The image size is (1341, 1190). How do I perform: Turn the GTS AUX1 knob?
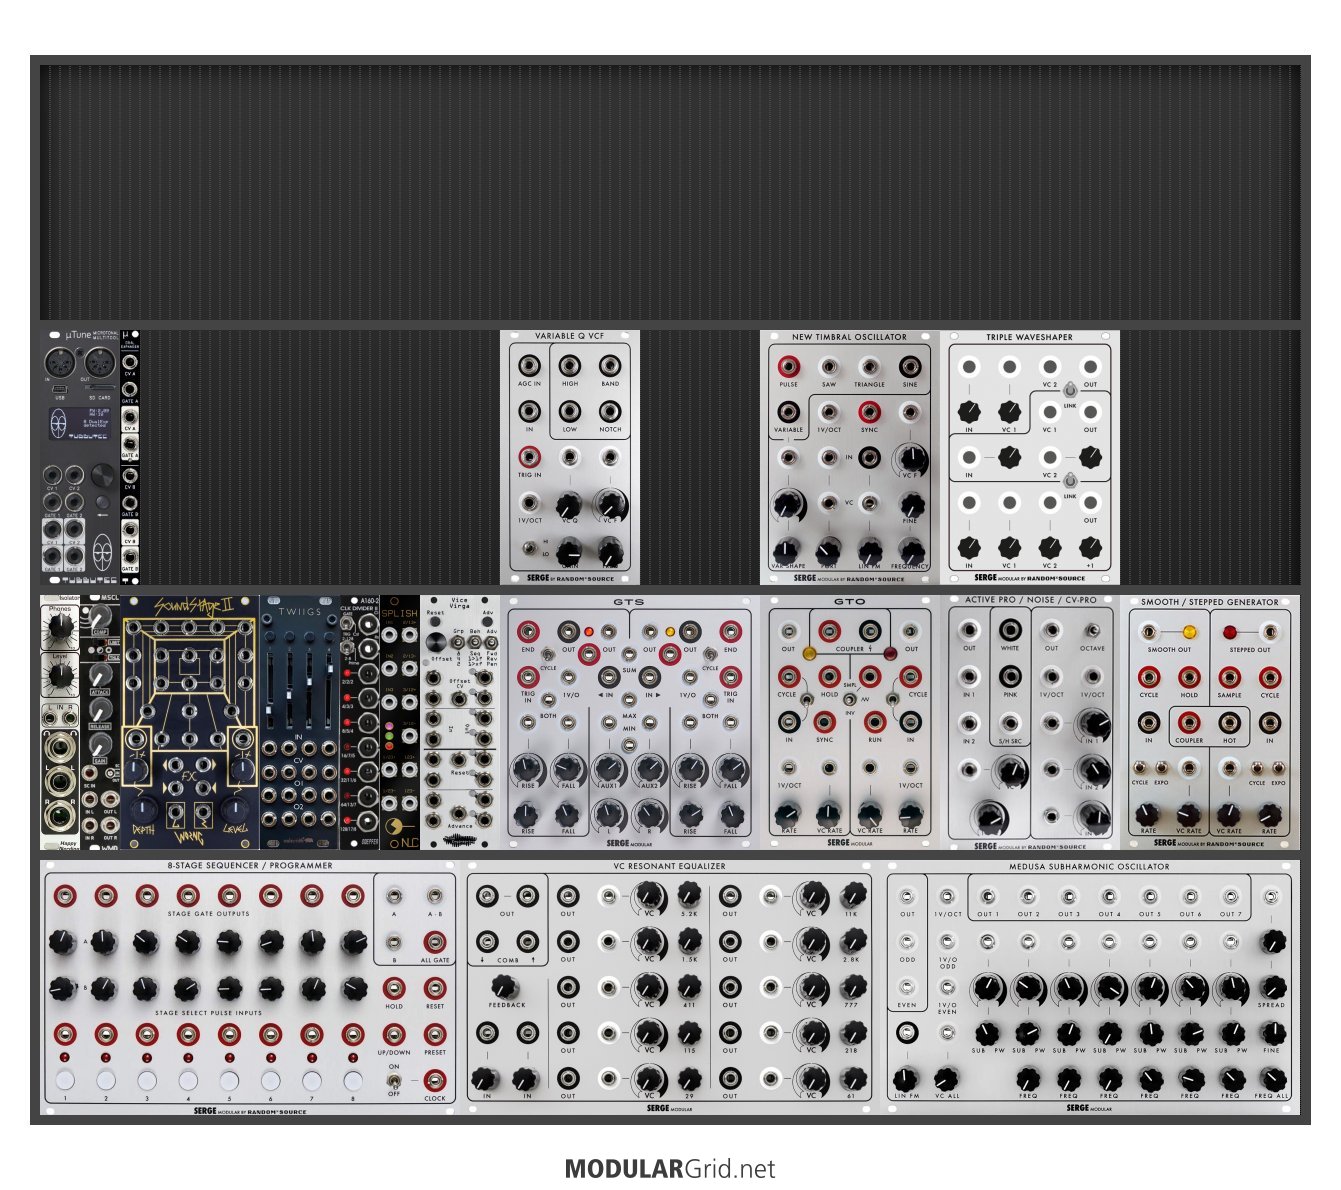pos(608,769)
